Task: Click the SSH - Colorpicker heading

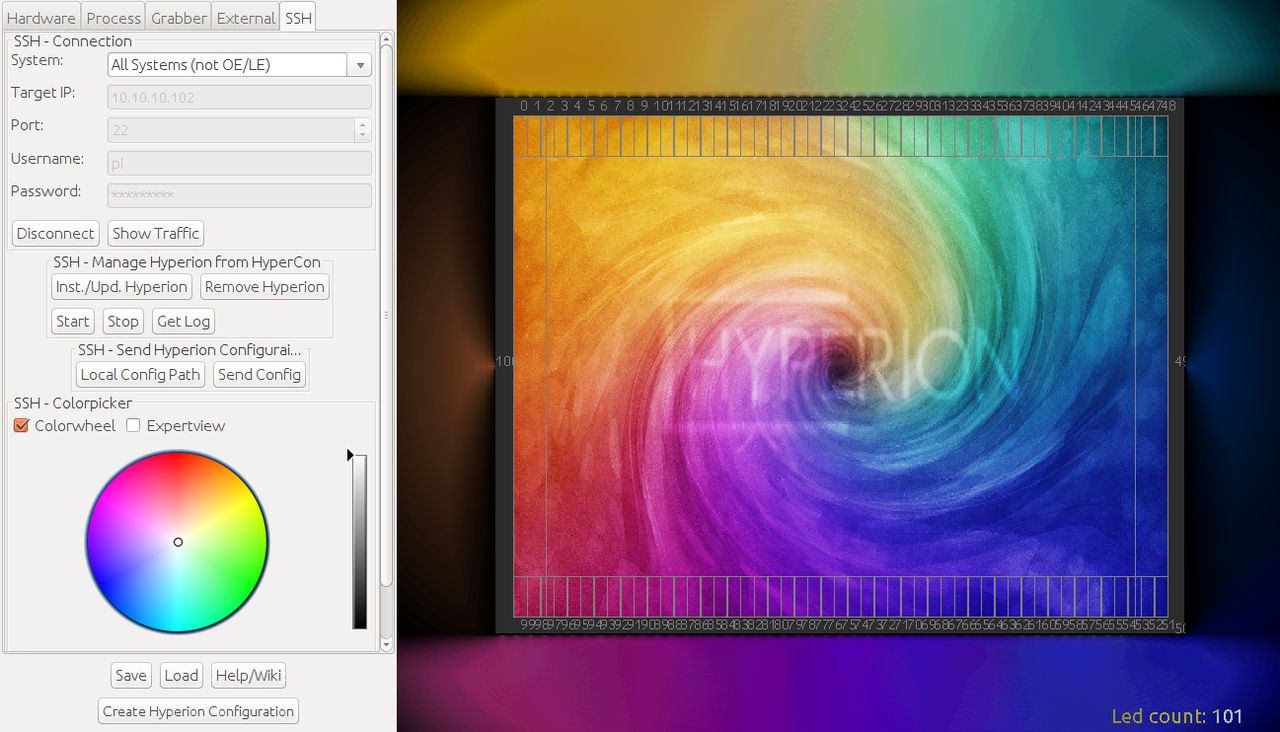Action: pyautogui.click(x=73, y=403)
